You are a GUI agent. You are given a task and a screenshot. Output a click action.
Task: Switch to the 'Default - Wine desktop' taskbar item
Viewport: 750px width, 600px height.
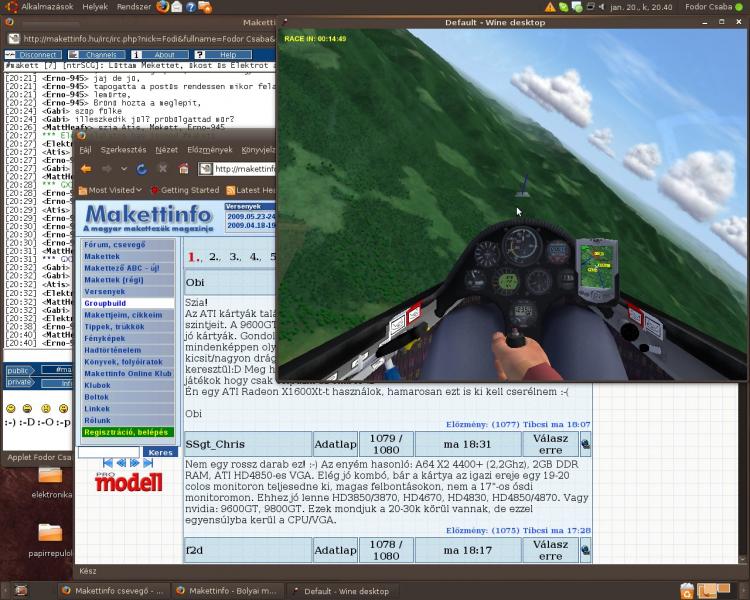(337, 591)
